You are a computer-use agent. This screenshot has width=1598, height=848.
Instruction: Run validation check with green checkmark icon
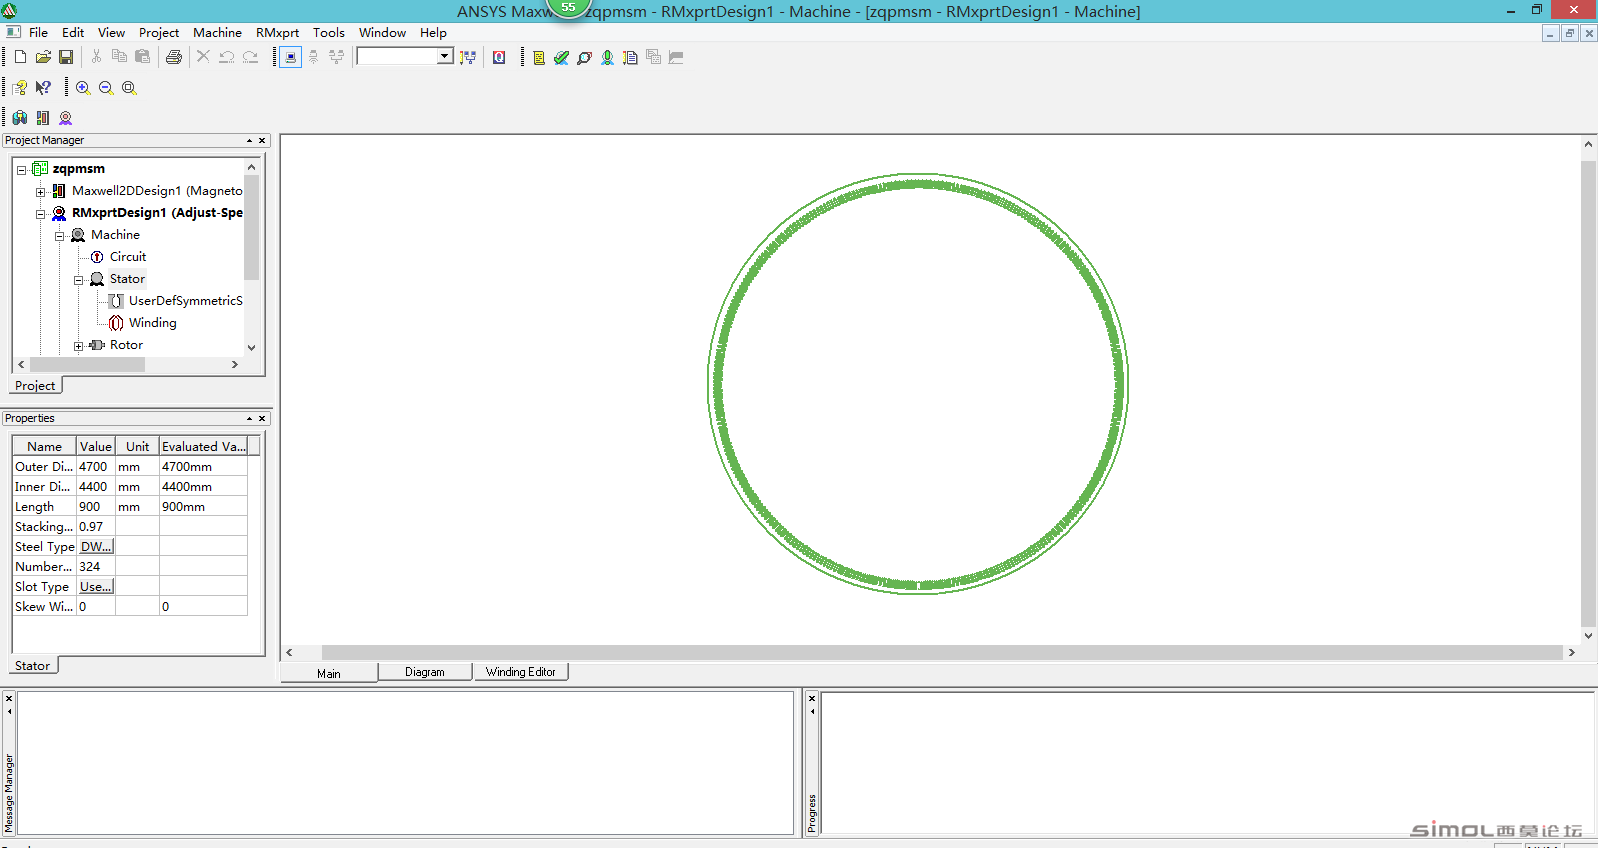pos(561,57)
